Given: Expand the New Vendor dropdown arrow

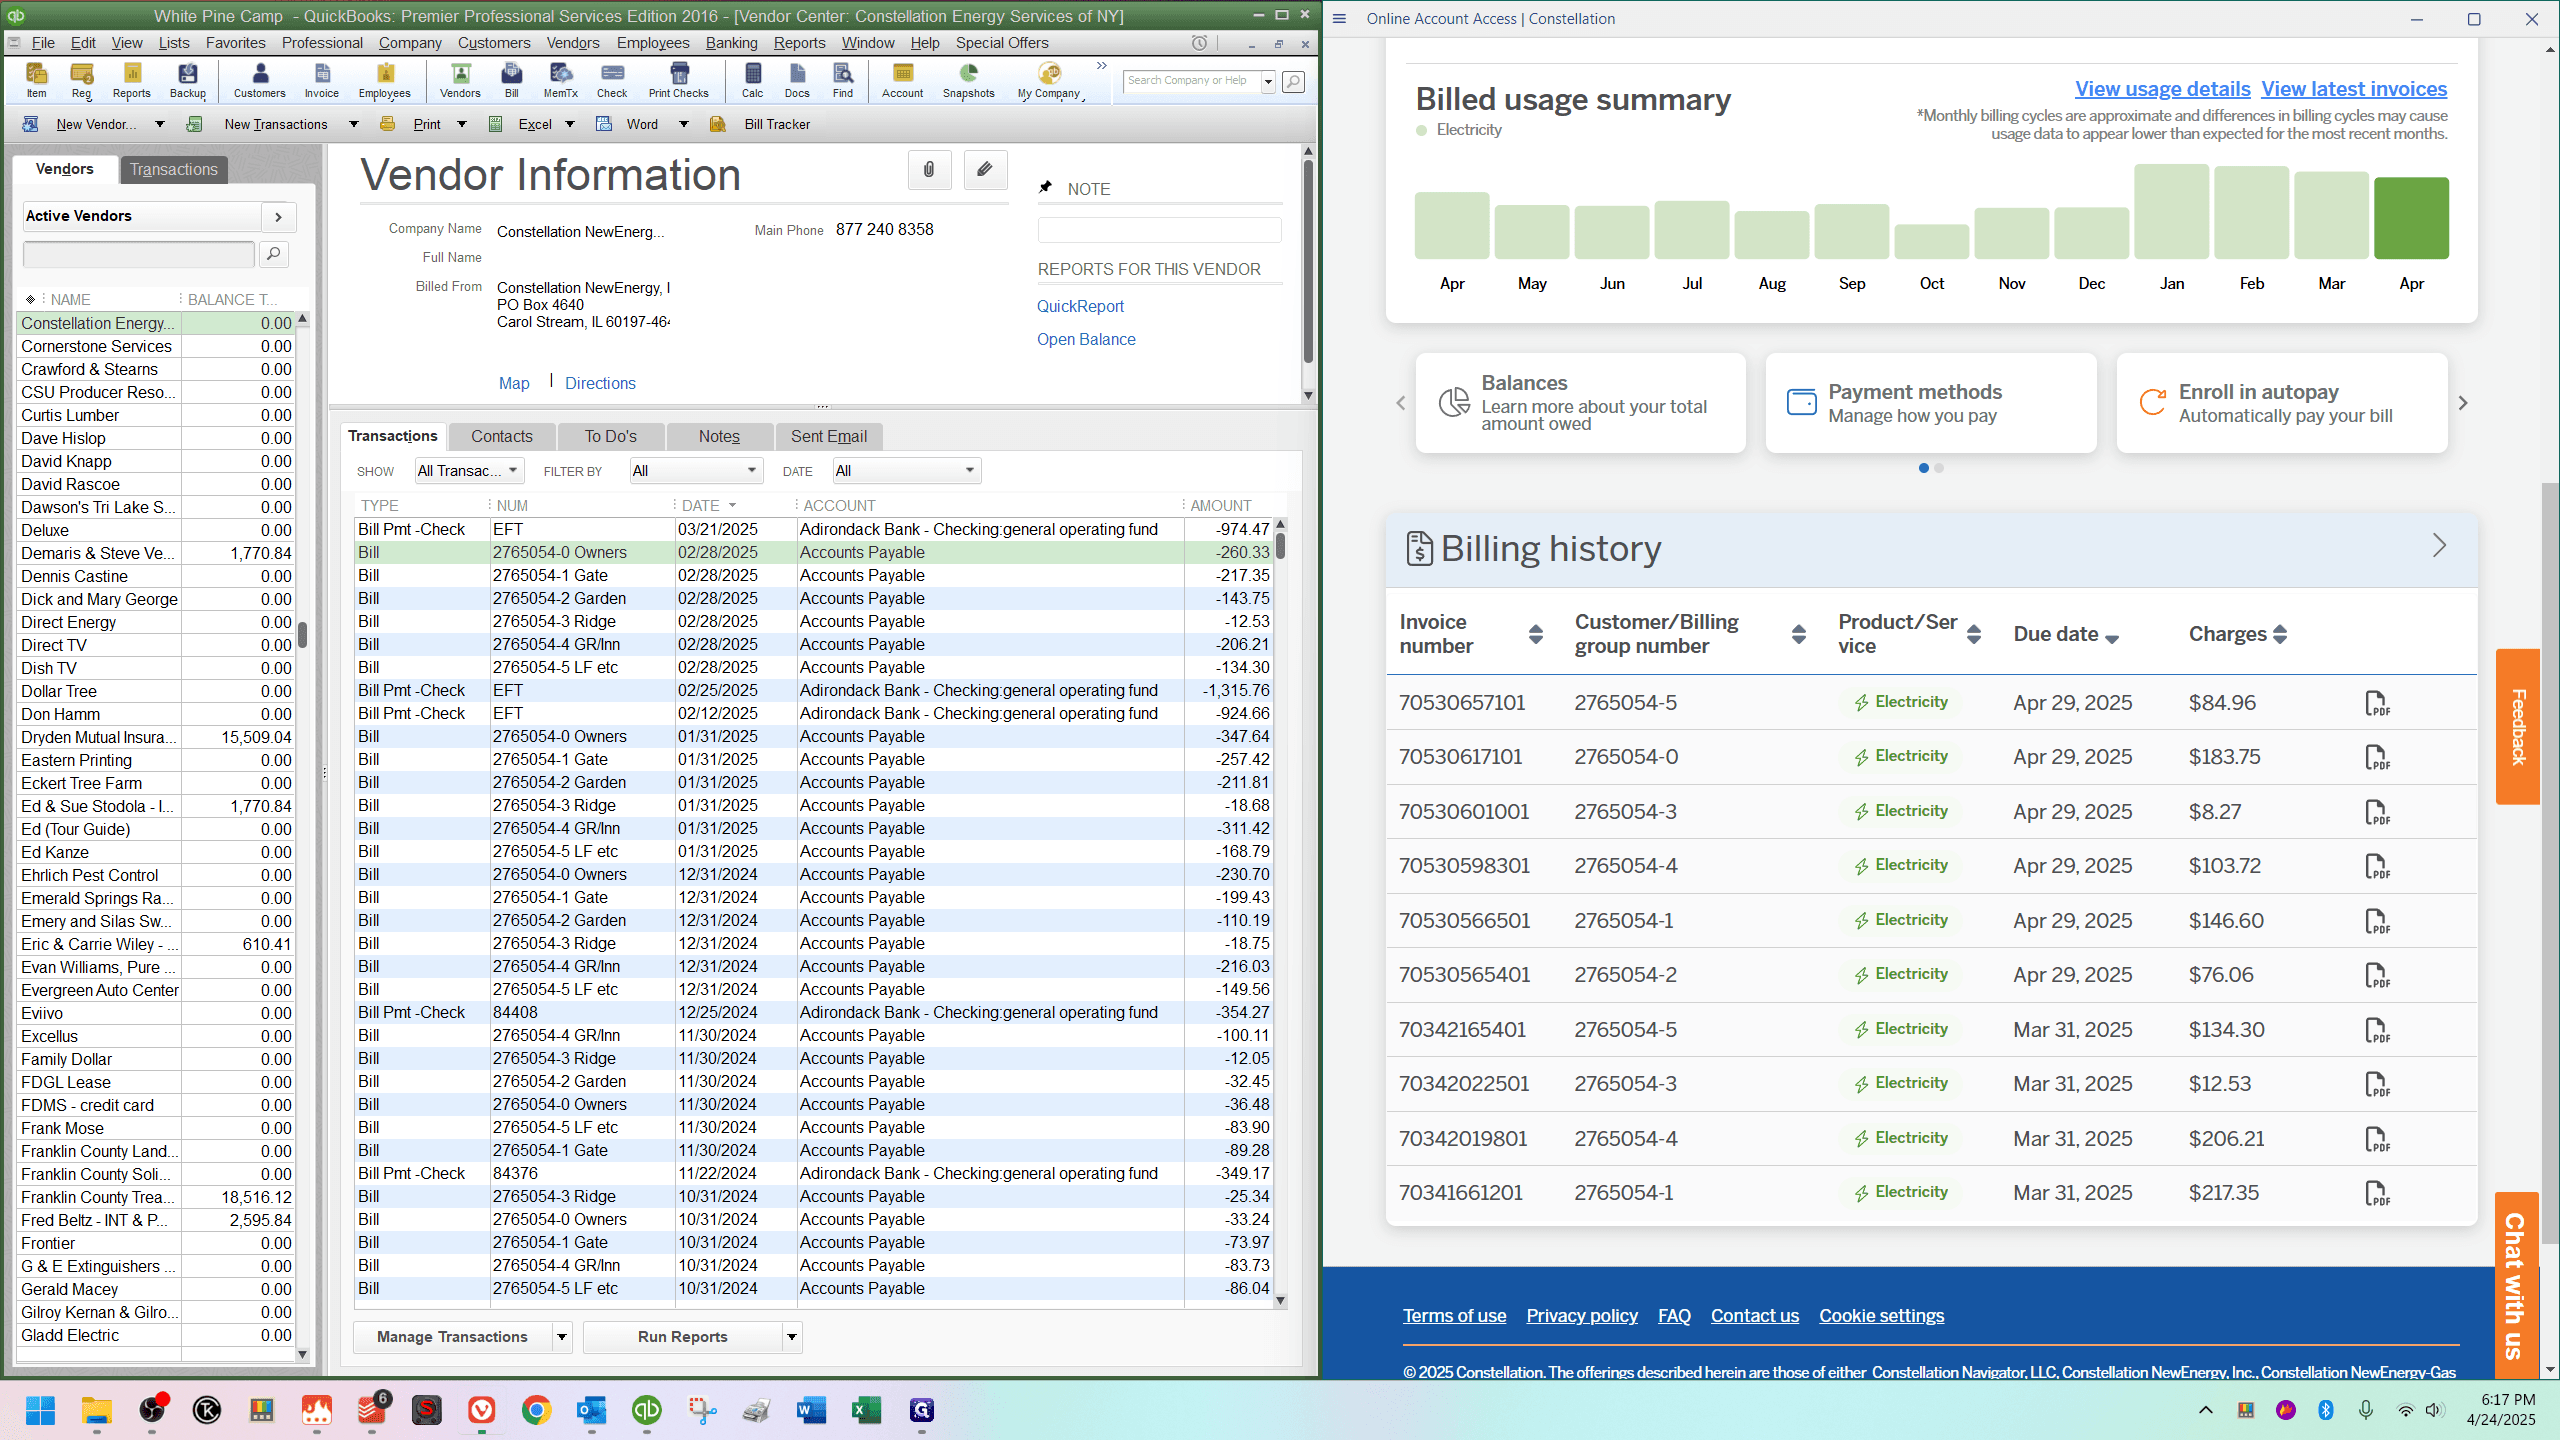Looking at the screenshot, I should [159, 124].
